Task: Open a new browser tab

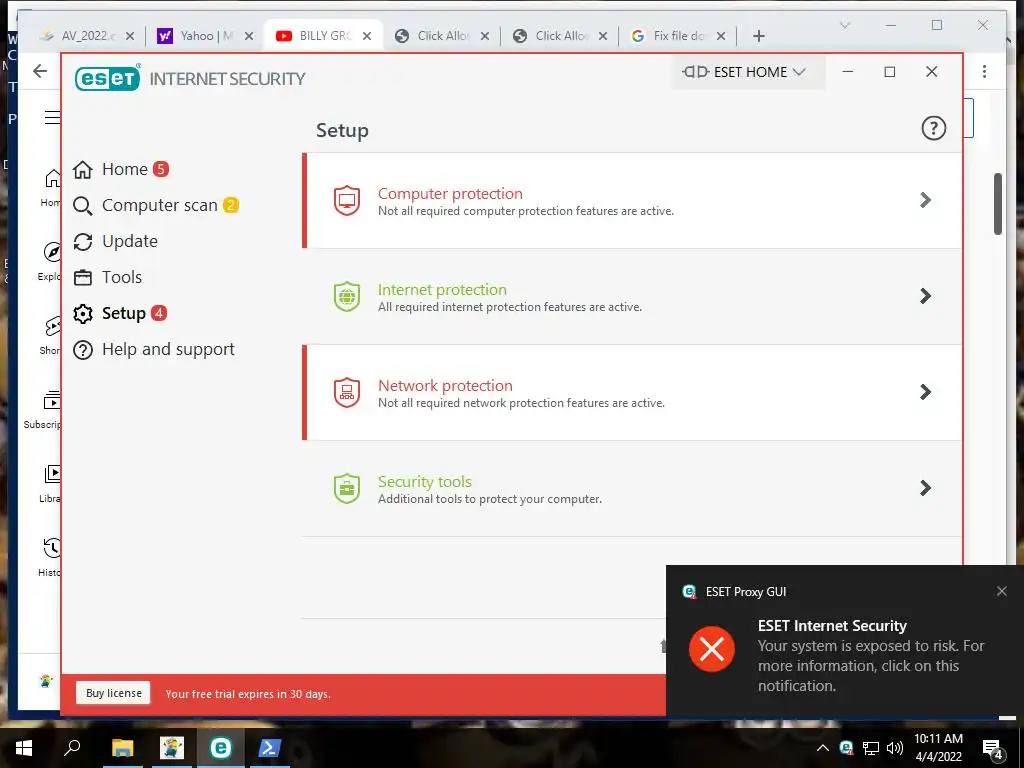Action: 758,36
